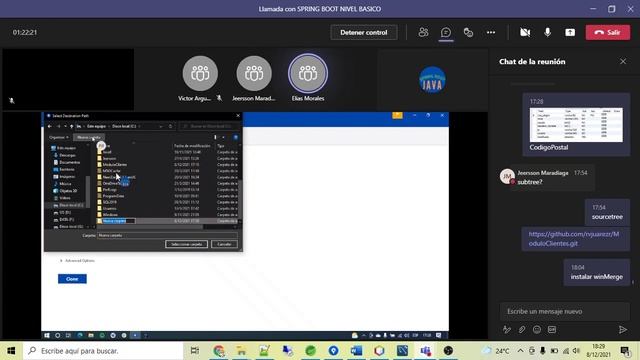This screenshot has width=640, height=360.
Task: Share content with the upload-screen icon
Action: pos(570,32)
